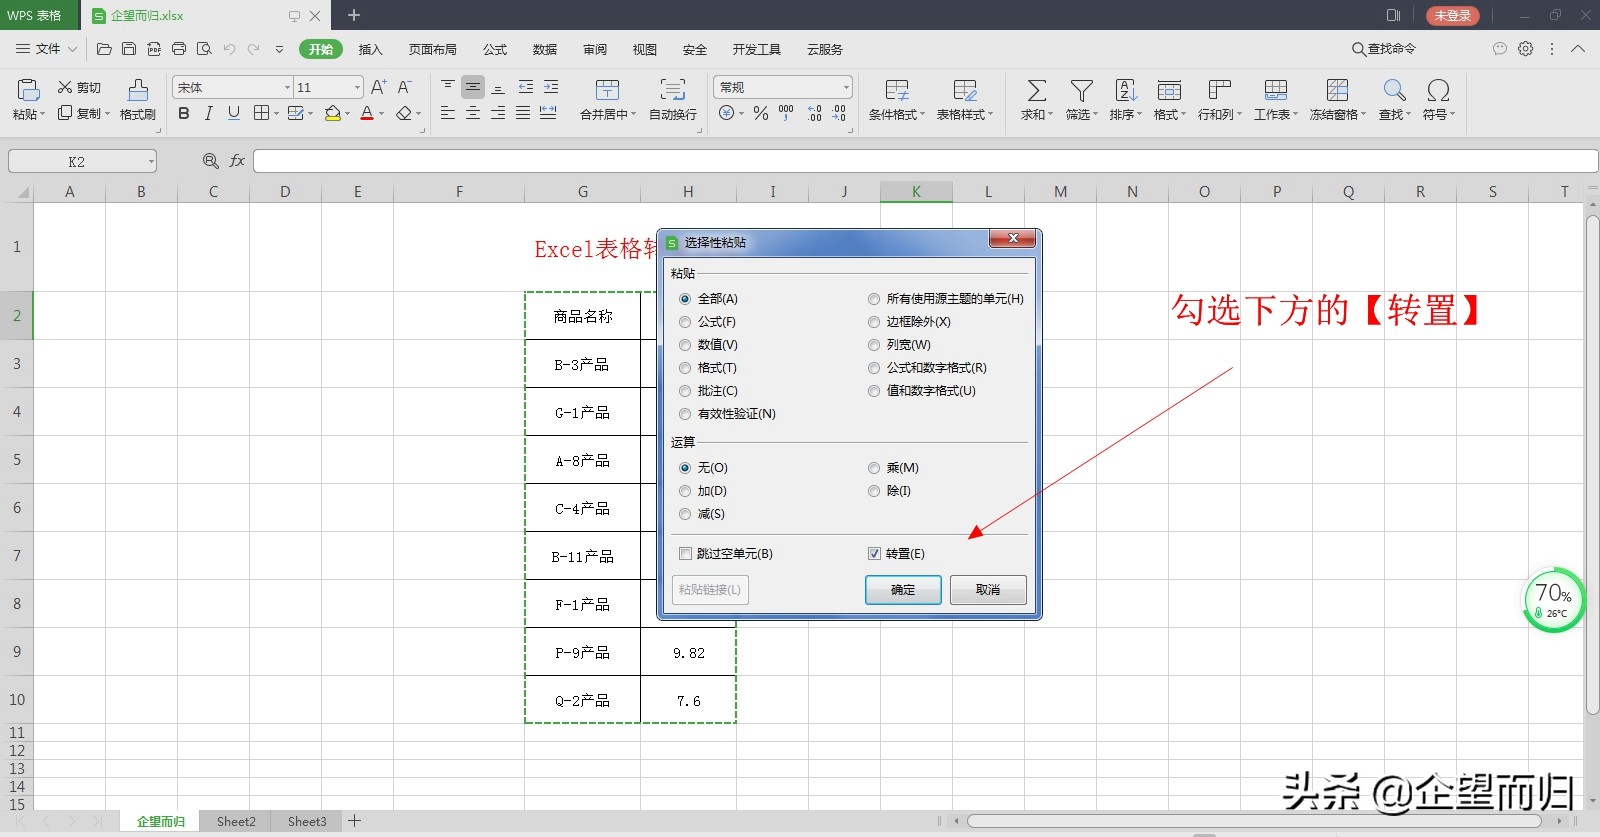Click the Sort (排序) icon
1600x837 pixels.
point(1126,91)
